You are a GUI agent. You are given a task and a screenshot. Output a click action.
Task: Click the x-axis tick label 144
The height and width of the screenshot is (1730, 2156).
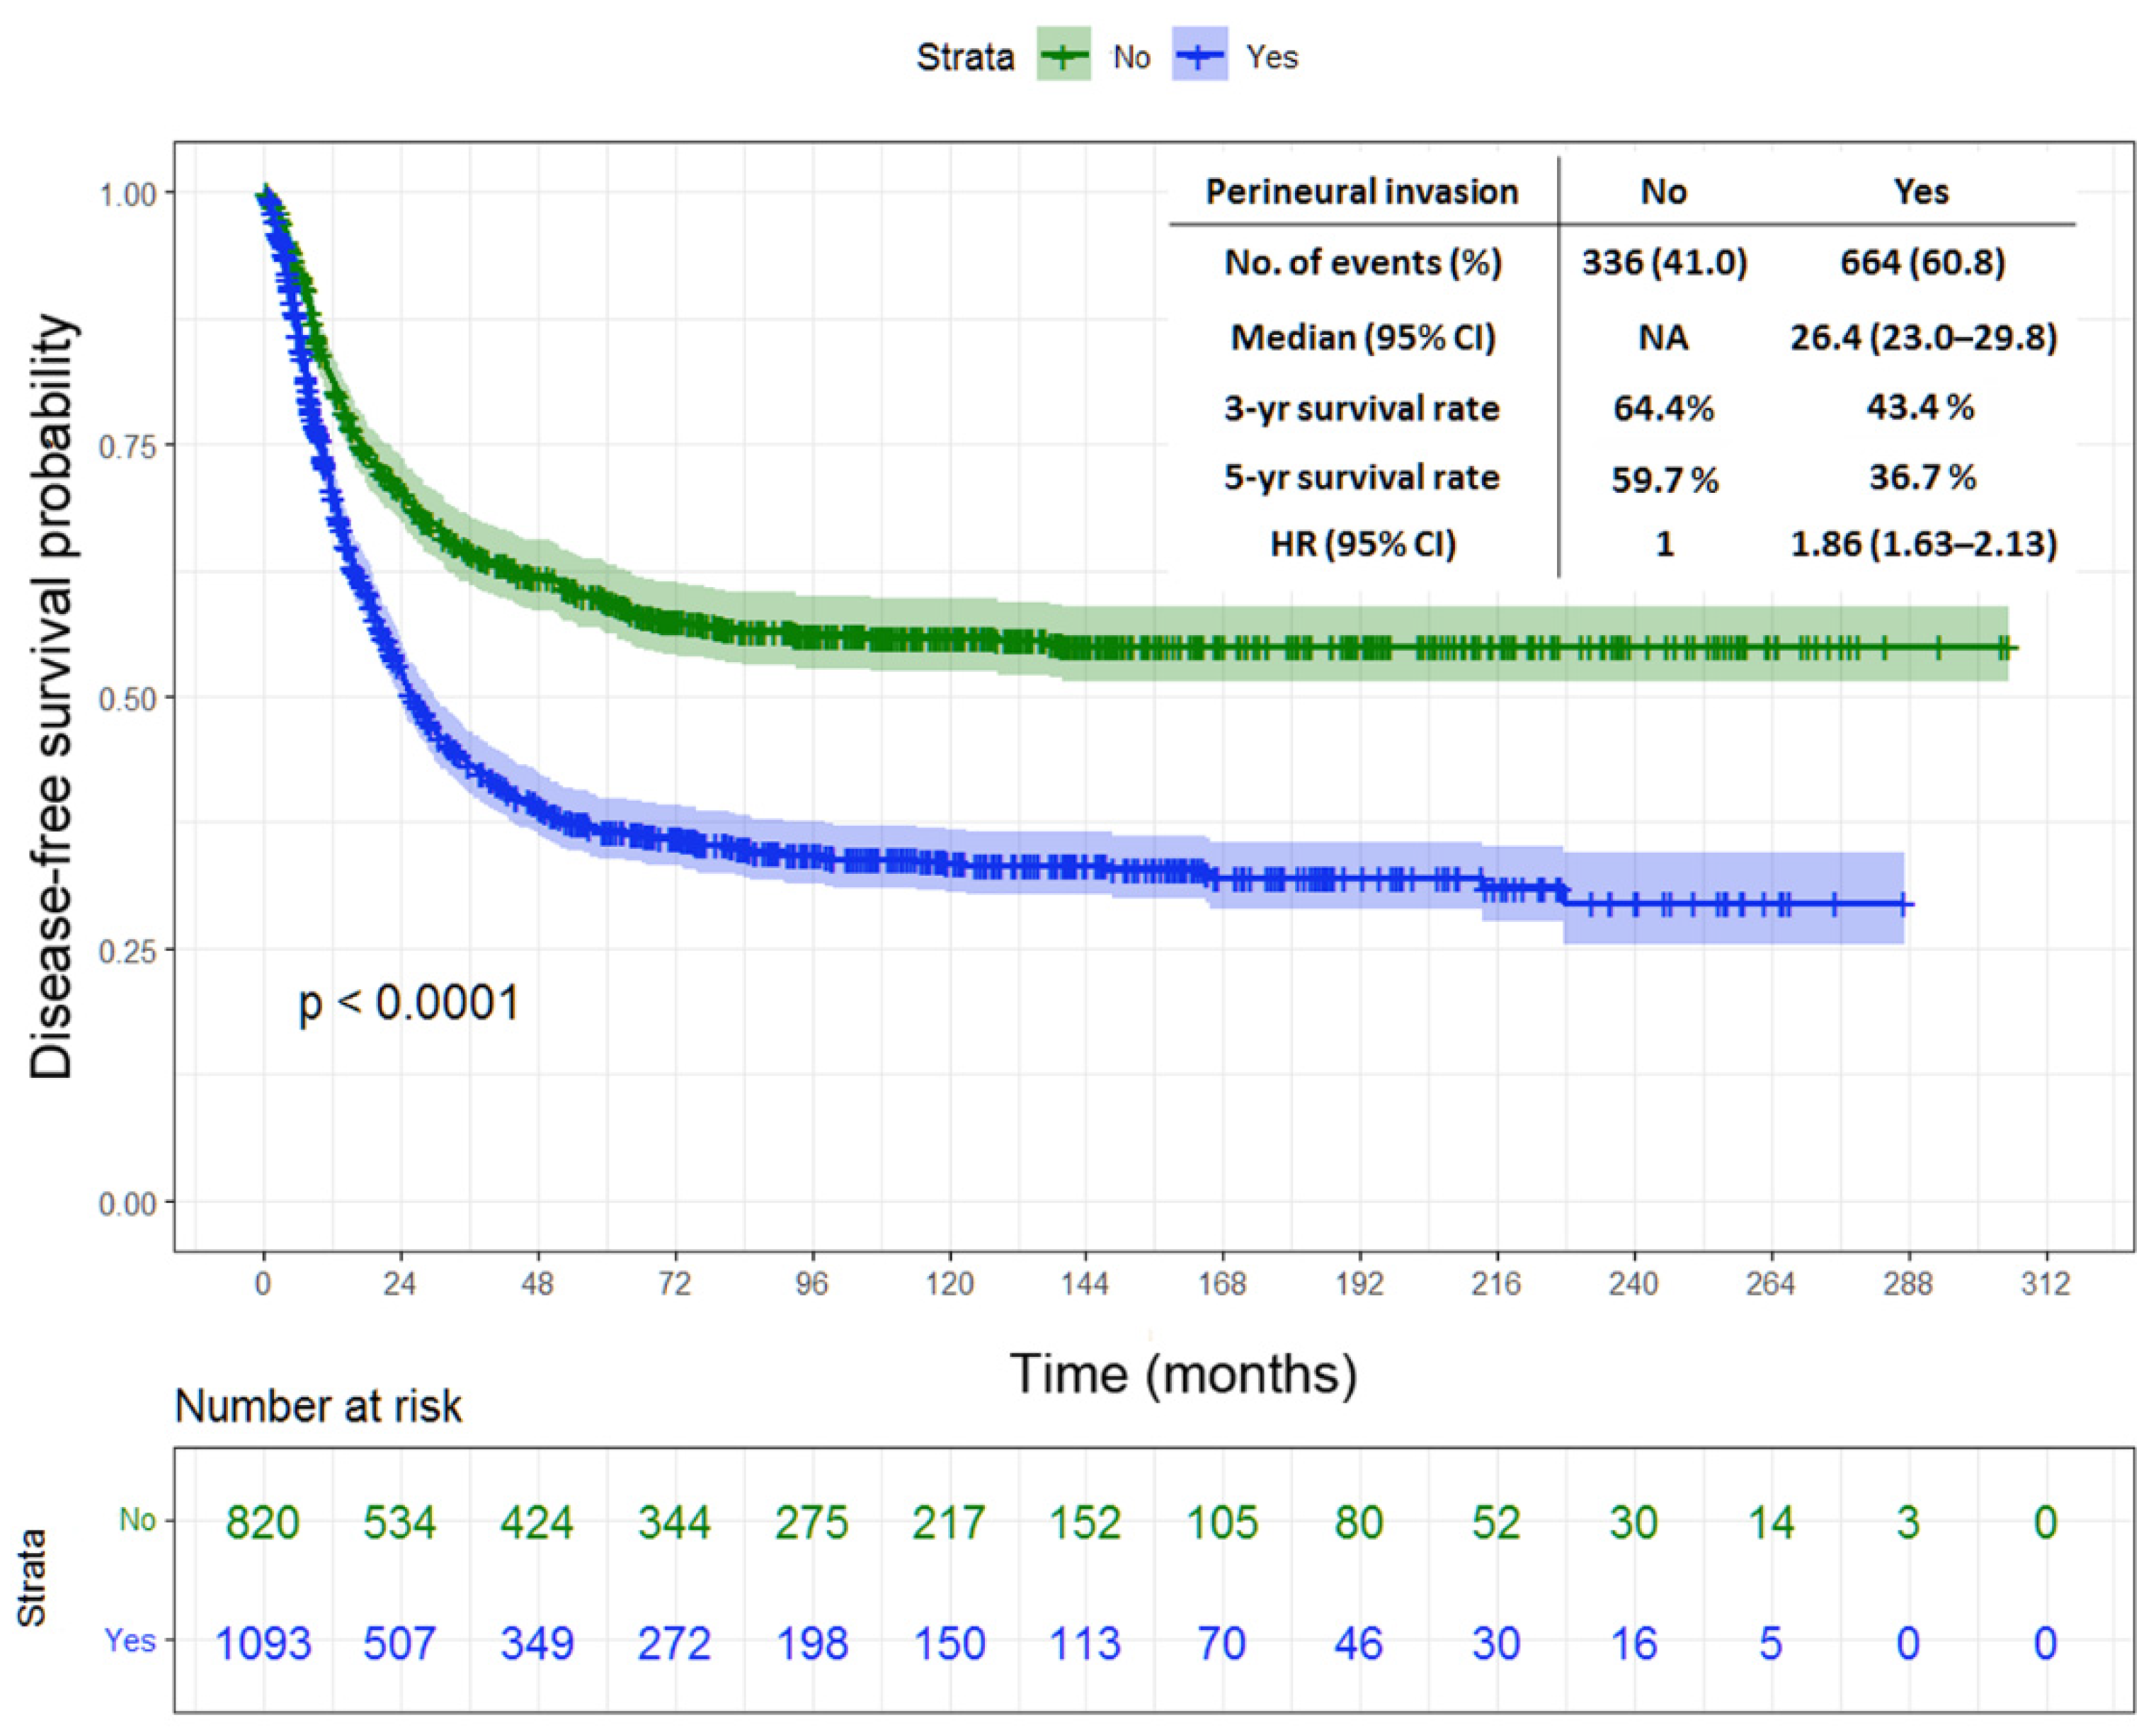pos(1085,1283)
